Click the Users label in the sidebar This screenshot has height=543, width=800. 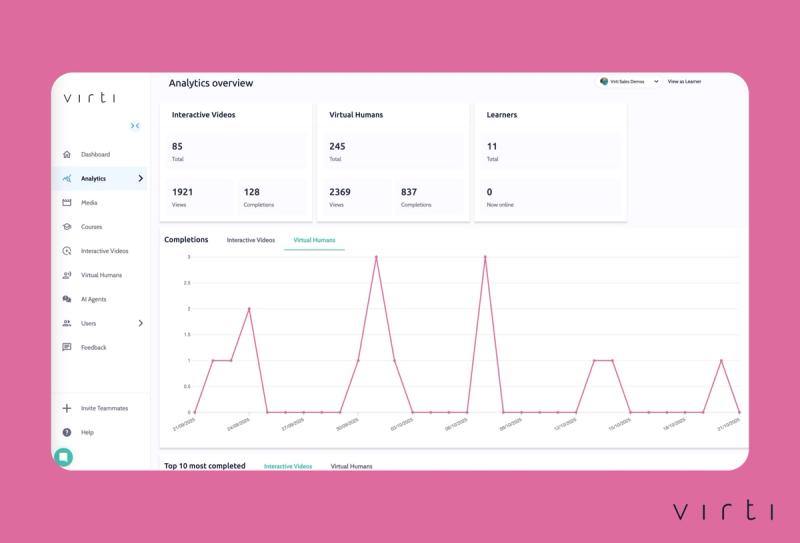click(88, 323)
